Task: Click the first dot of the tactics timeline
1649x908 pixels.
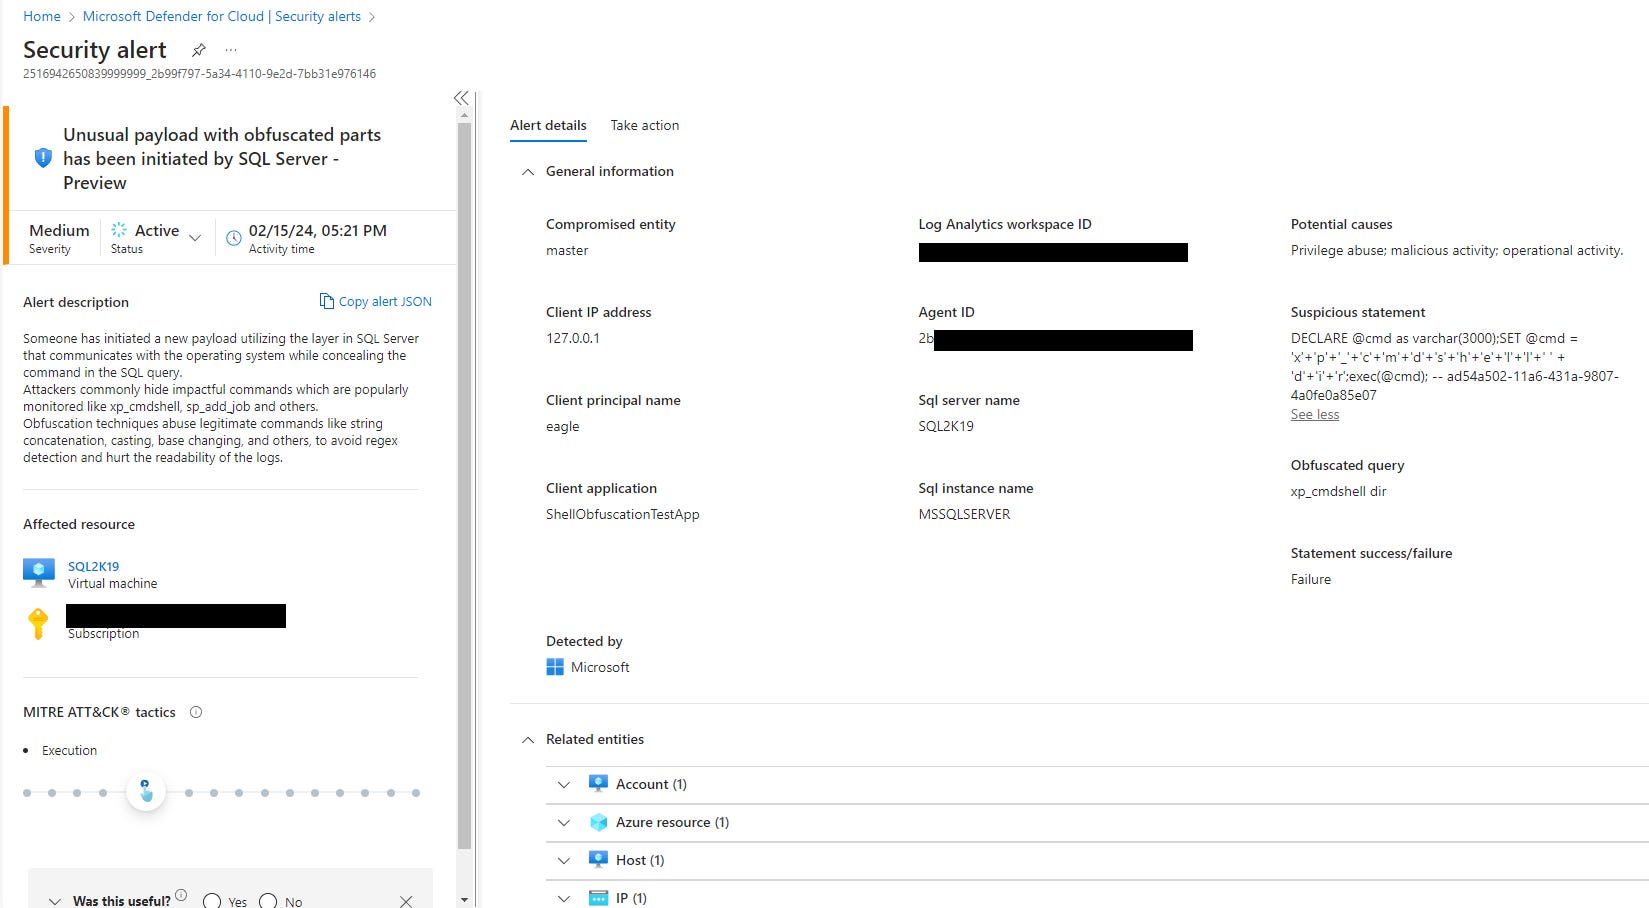Action: [27, 793]
